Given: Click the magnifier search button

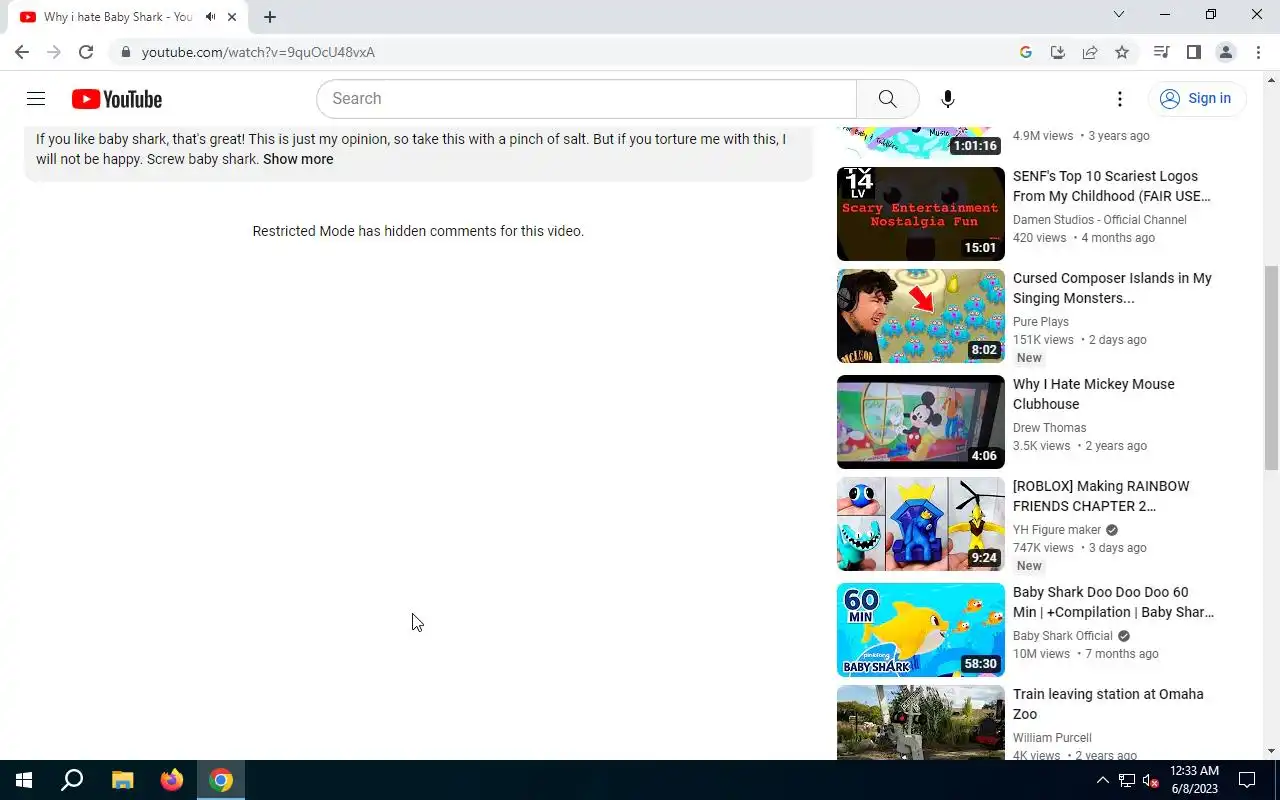Looking at the screenshot, I should click(887, 98).
